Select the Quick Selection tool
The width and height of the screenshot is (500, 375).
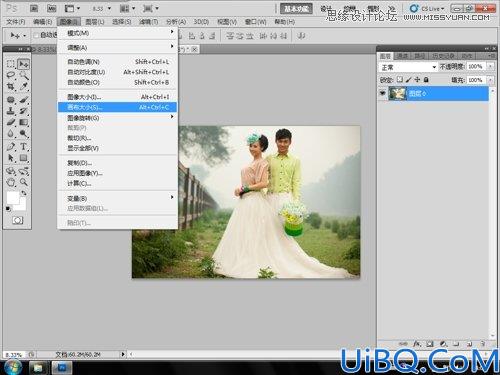[x=24, y=75]
